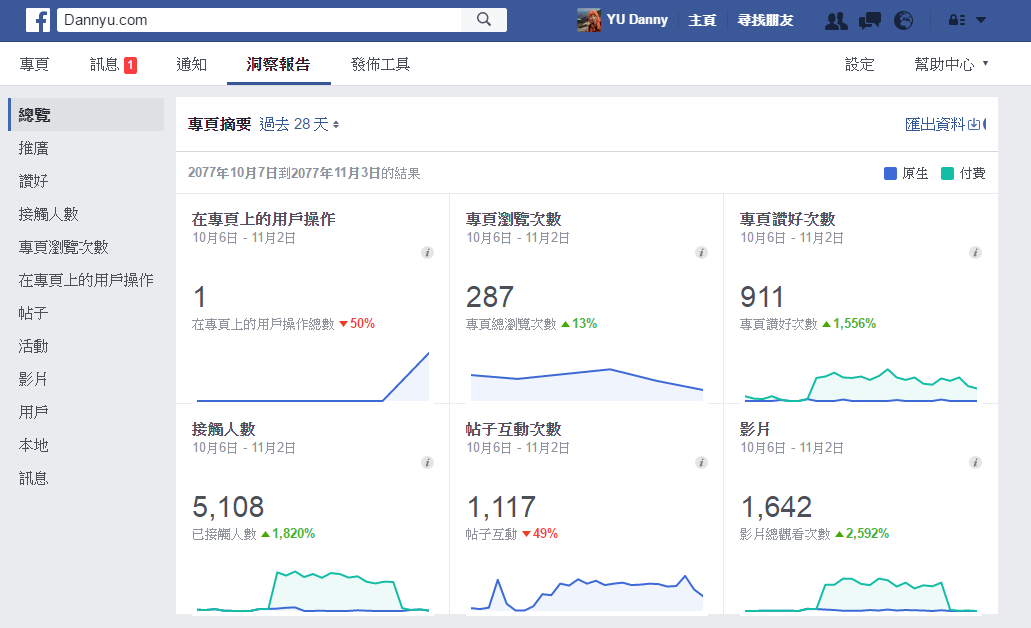This screenshot has height=628, width=1031.
Task: Info icon for 在專頁上的用戶操作 card
Action: click(427, 253)
